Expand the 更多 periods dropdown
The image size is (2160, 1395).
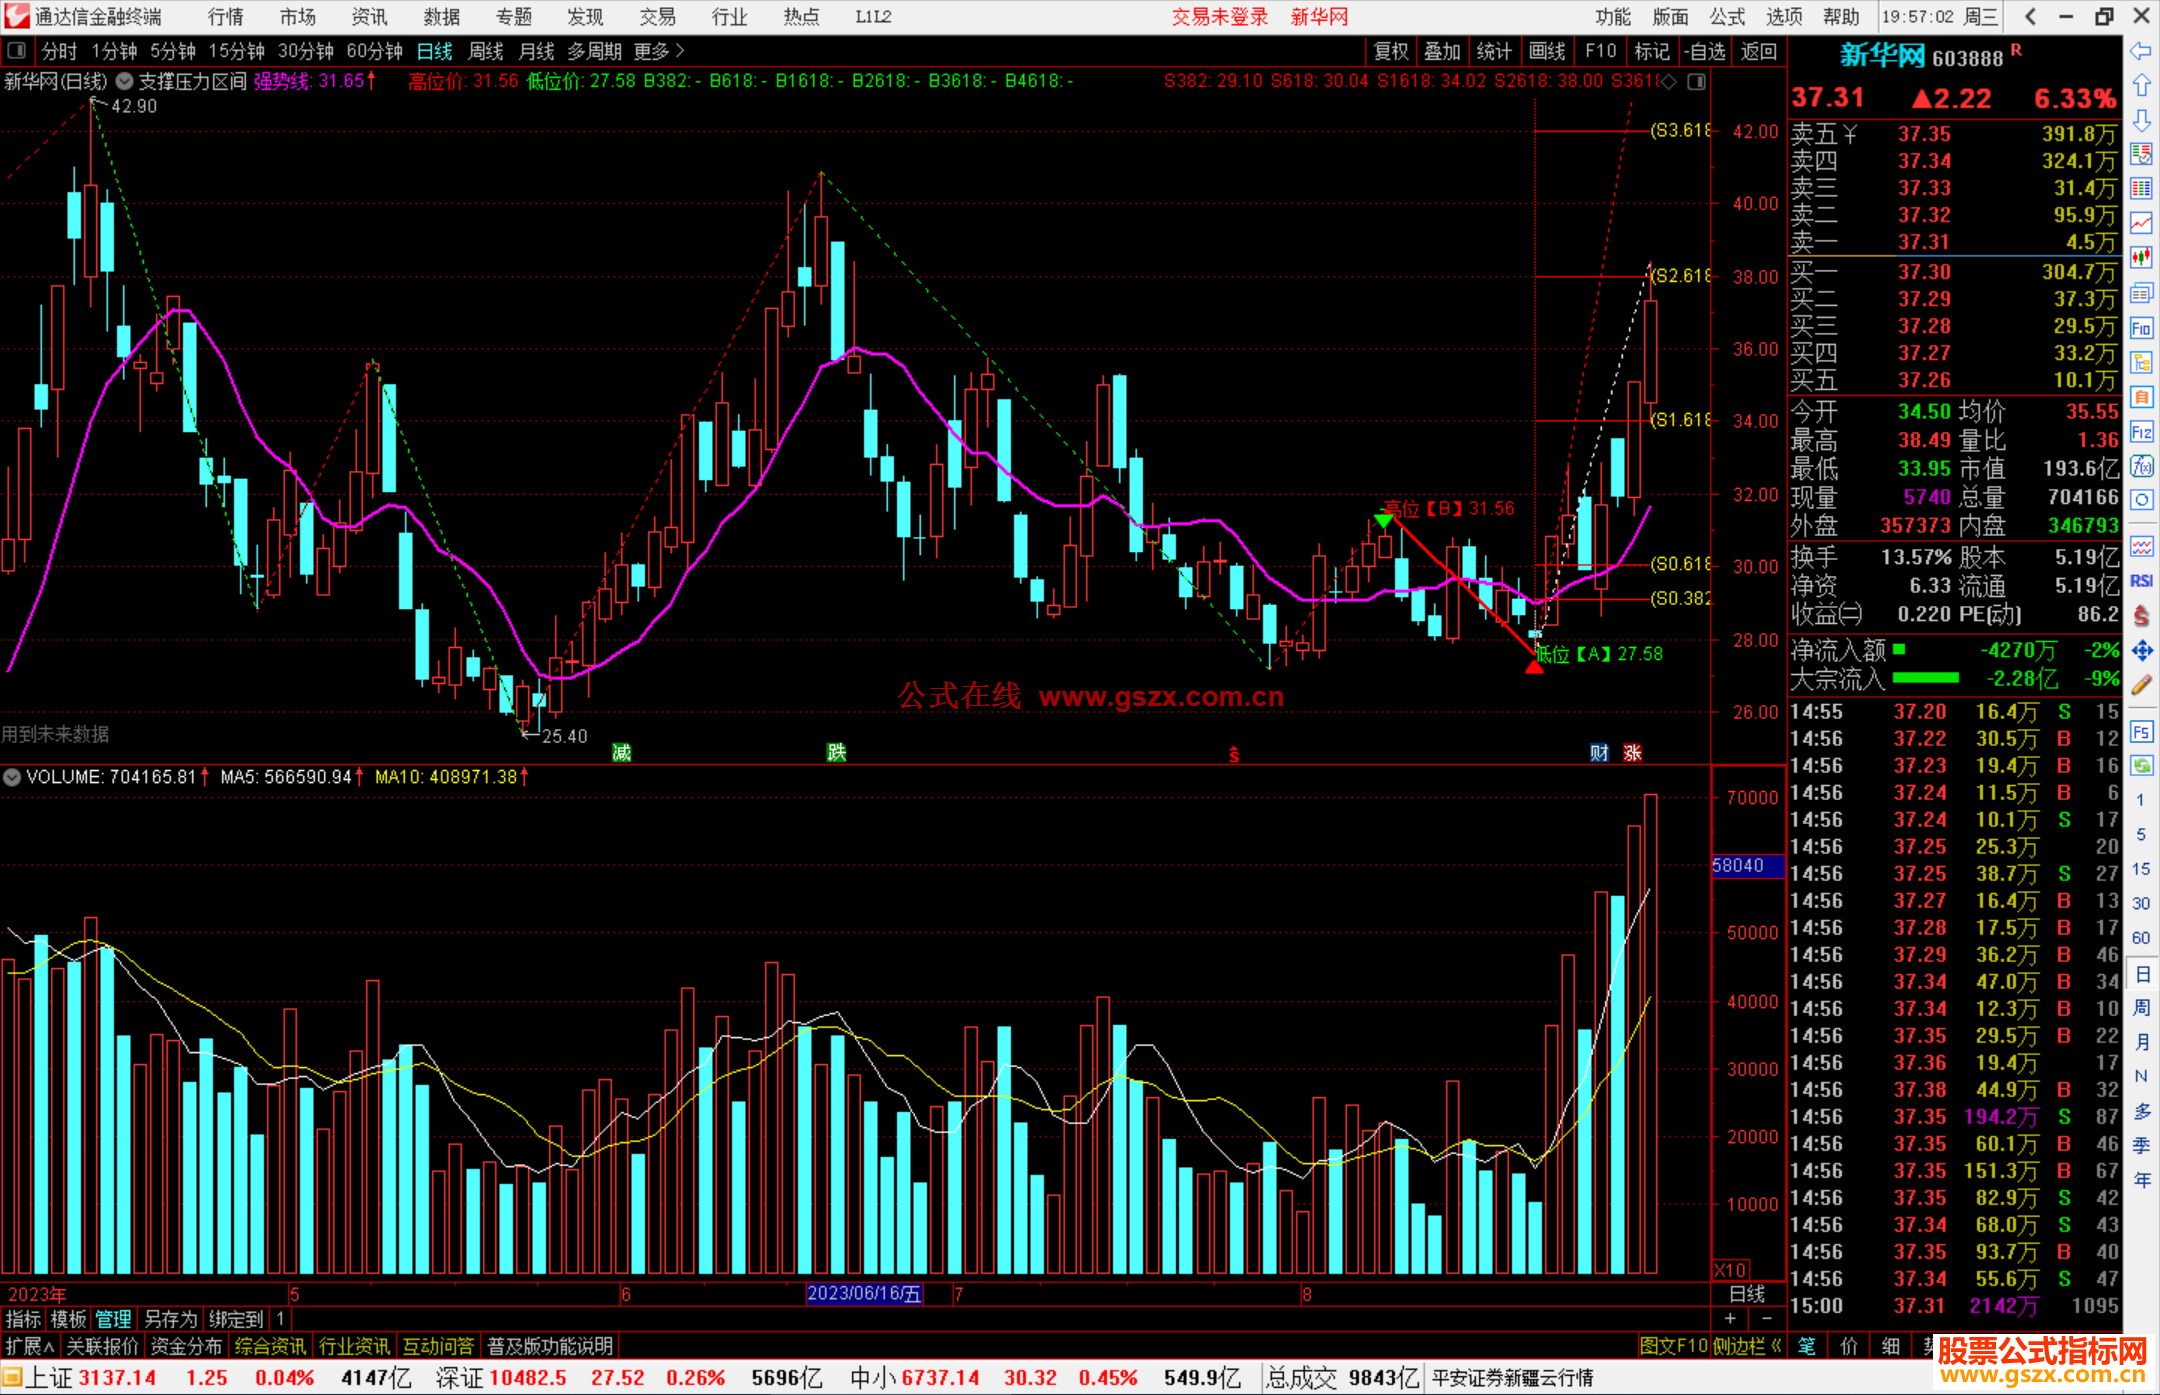click(x=660, y=51)
